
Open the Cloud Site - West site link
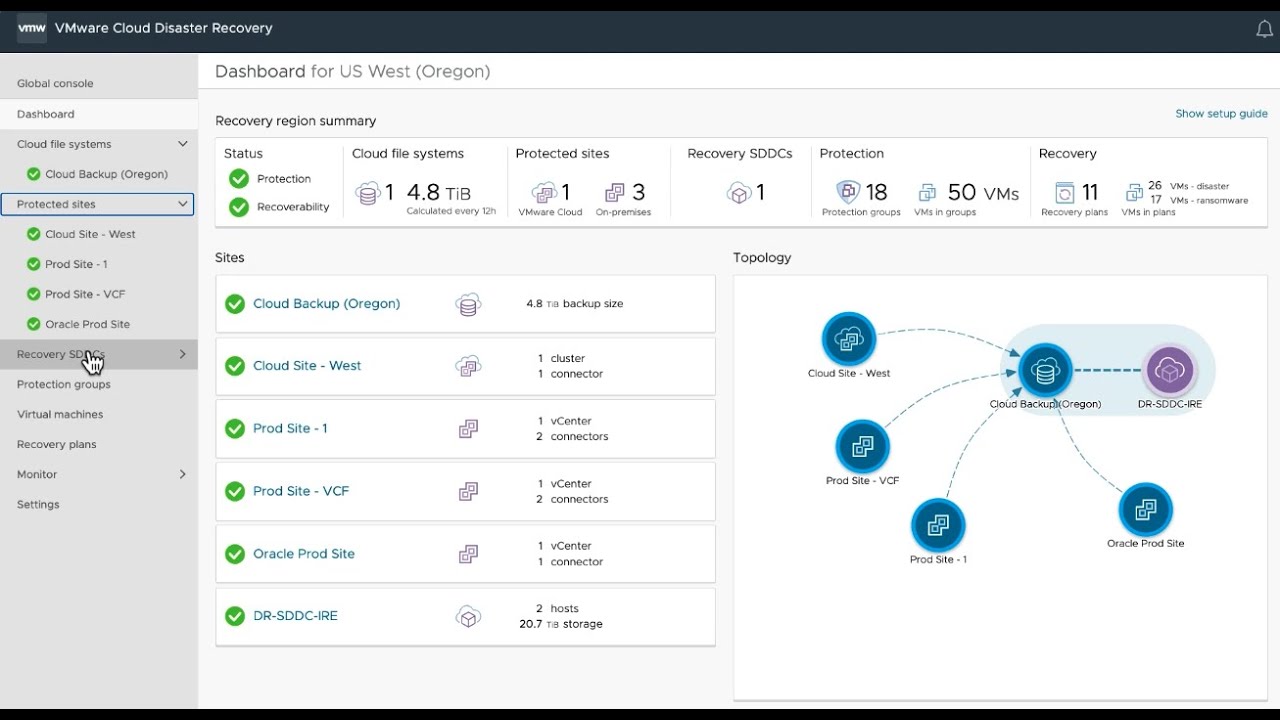click(x=307, y=366)
